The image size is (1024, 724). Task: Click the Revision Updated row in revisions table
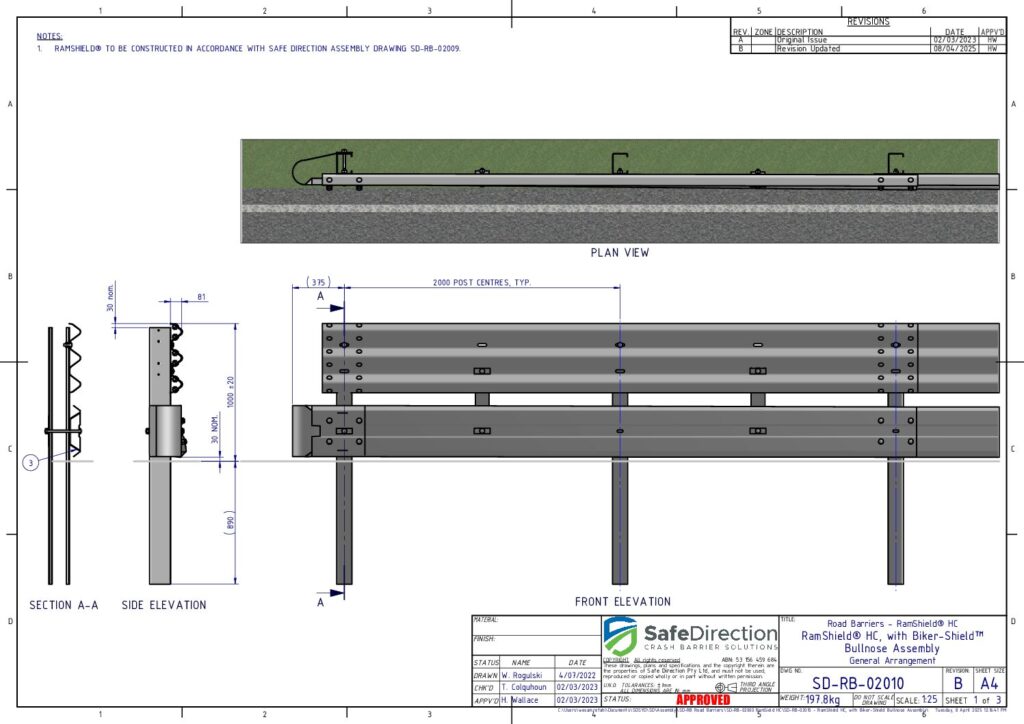tap(809, 49)
